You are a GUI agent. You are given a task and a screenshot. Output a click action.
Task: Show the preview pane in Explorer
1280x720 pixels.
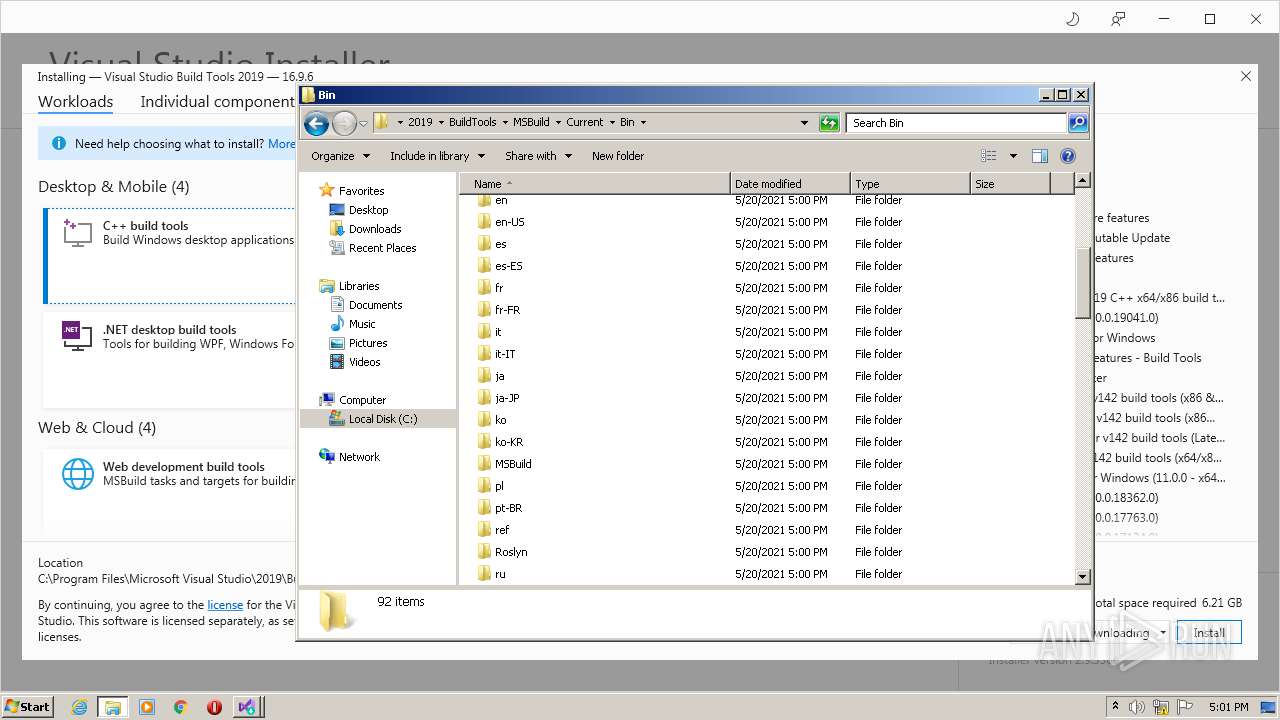(x=1040, y=156)
